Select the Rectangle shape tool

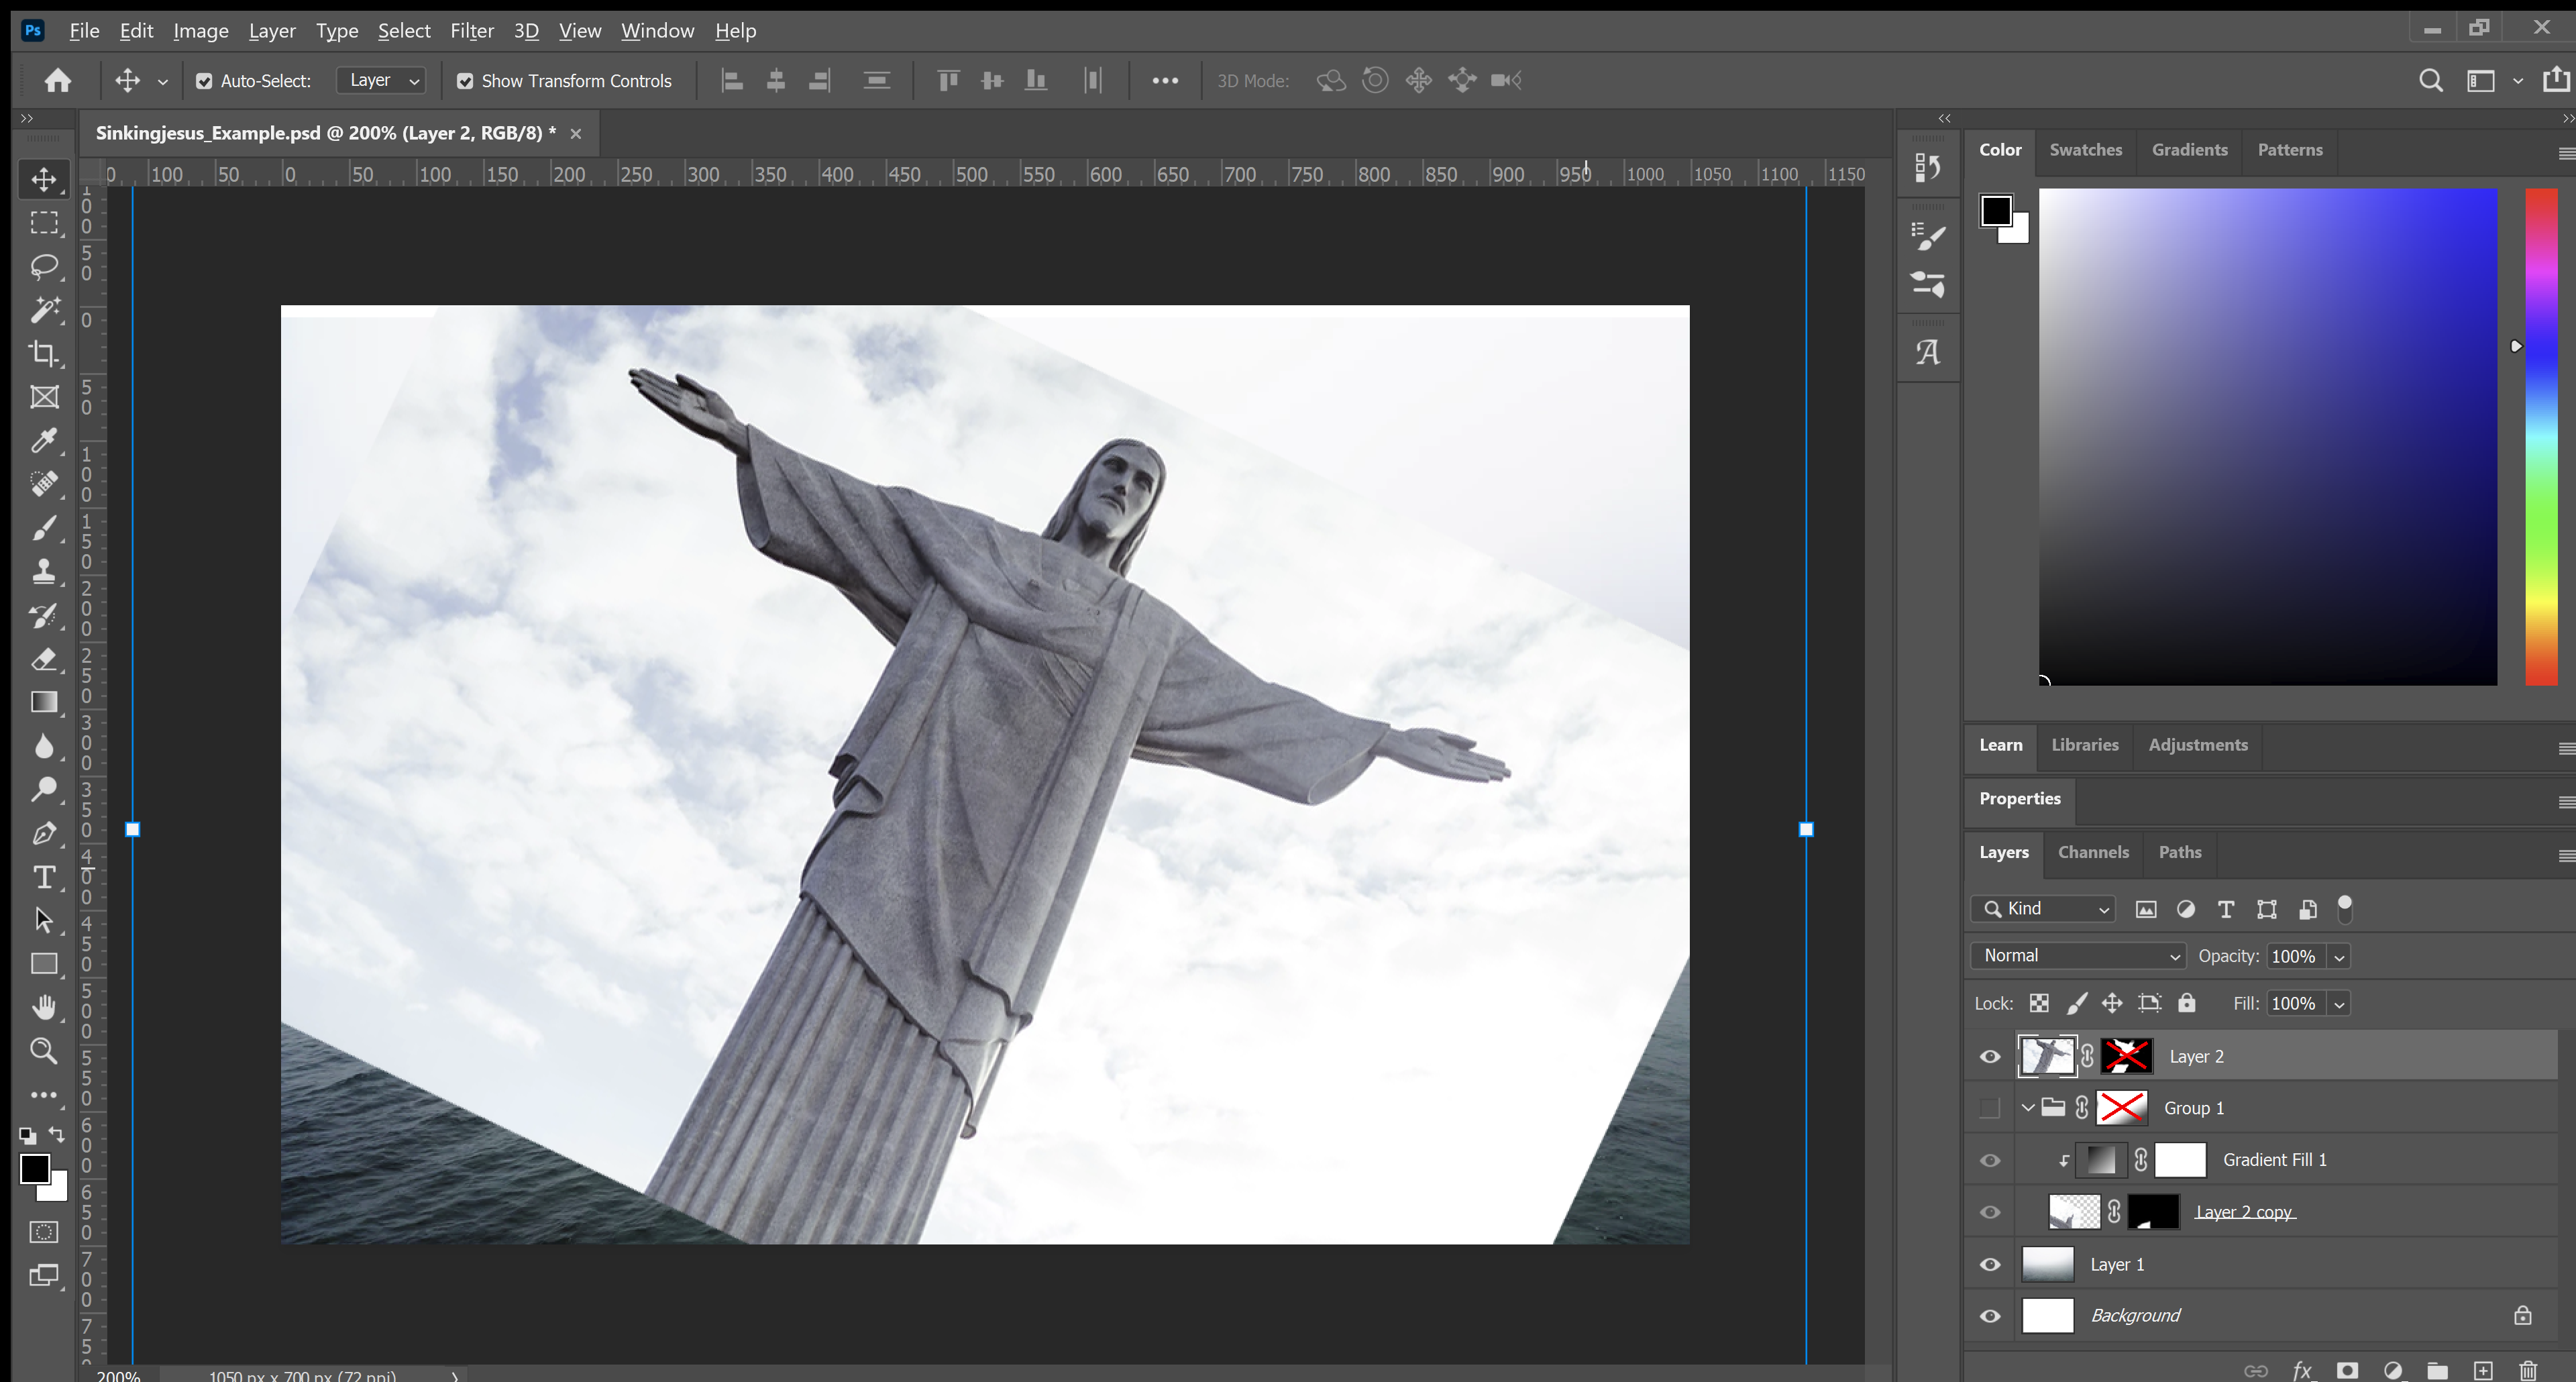44,964
